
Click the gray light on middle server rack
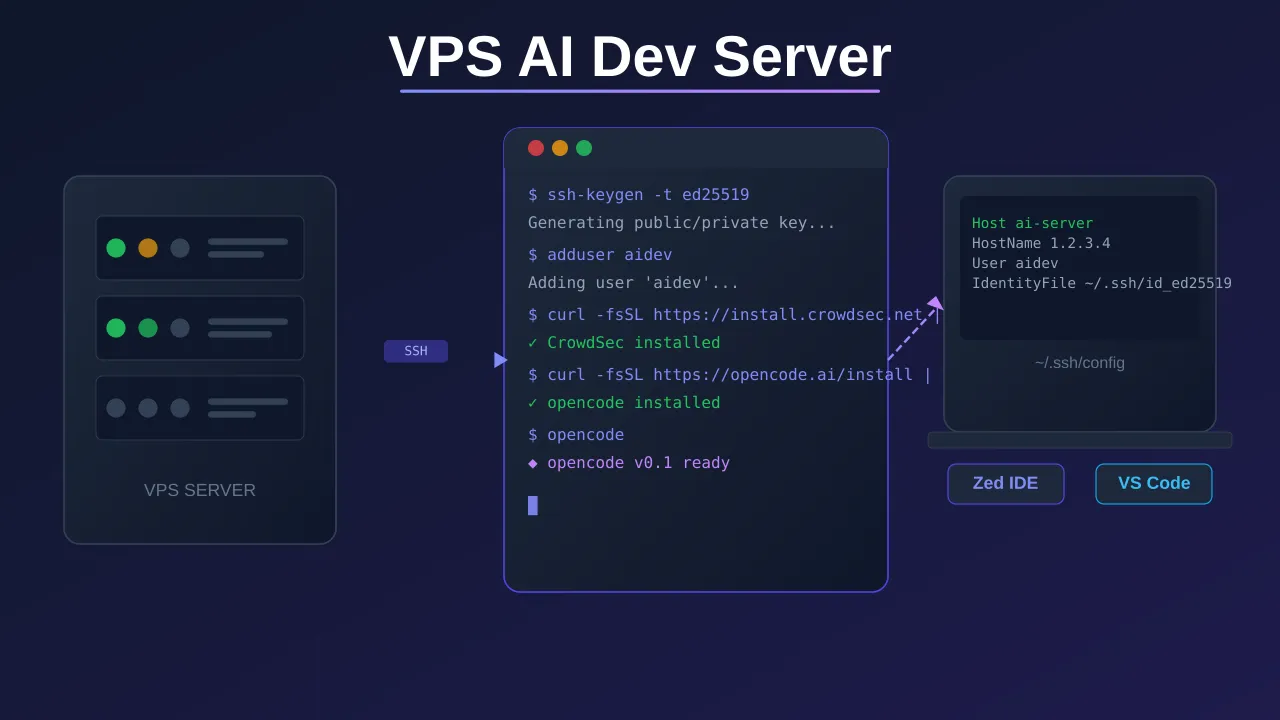click(180, 328)
